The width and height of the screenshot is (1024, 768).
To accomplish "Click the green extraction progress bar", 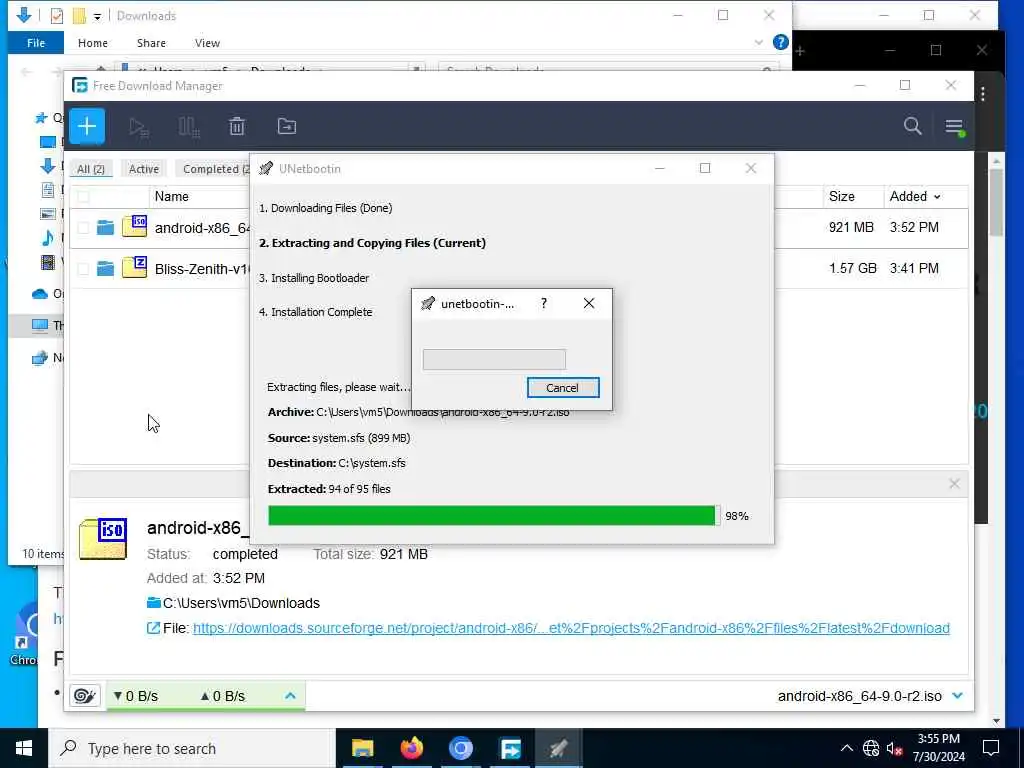I will pyautogui.click(x=494, y=515).
